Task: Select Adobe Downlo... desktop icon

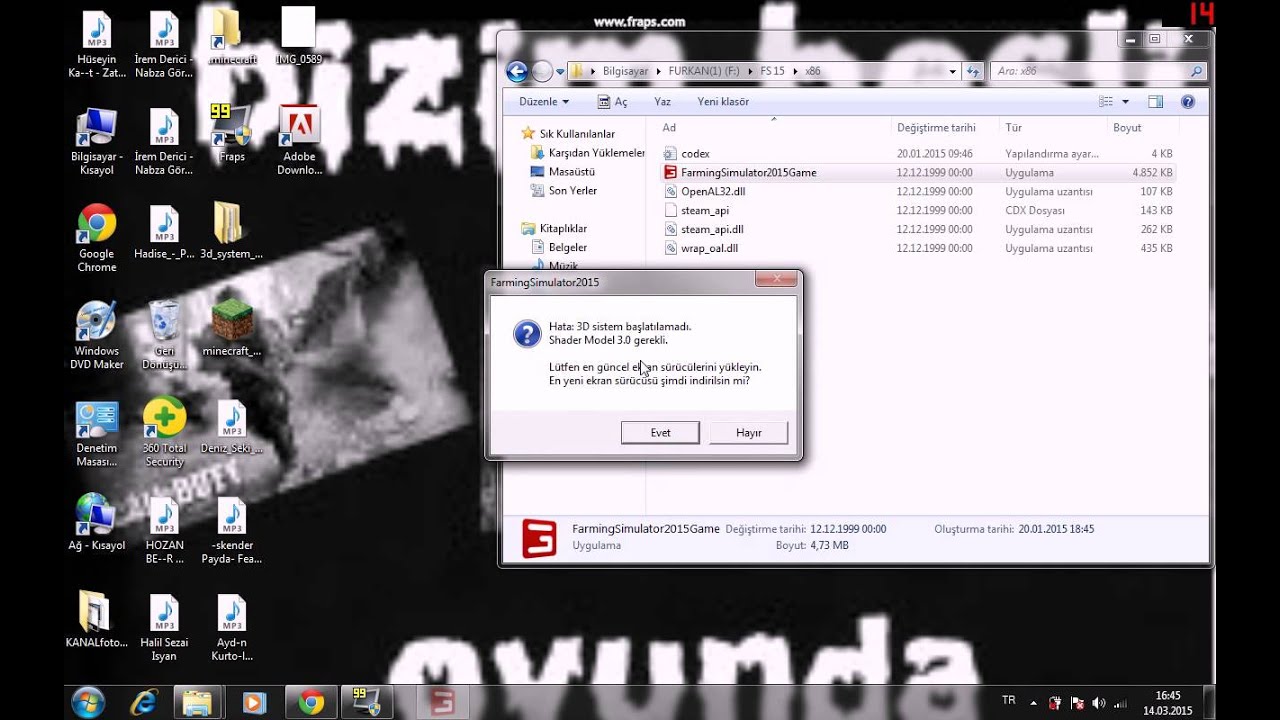Action: (299, 140)
